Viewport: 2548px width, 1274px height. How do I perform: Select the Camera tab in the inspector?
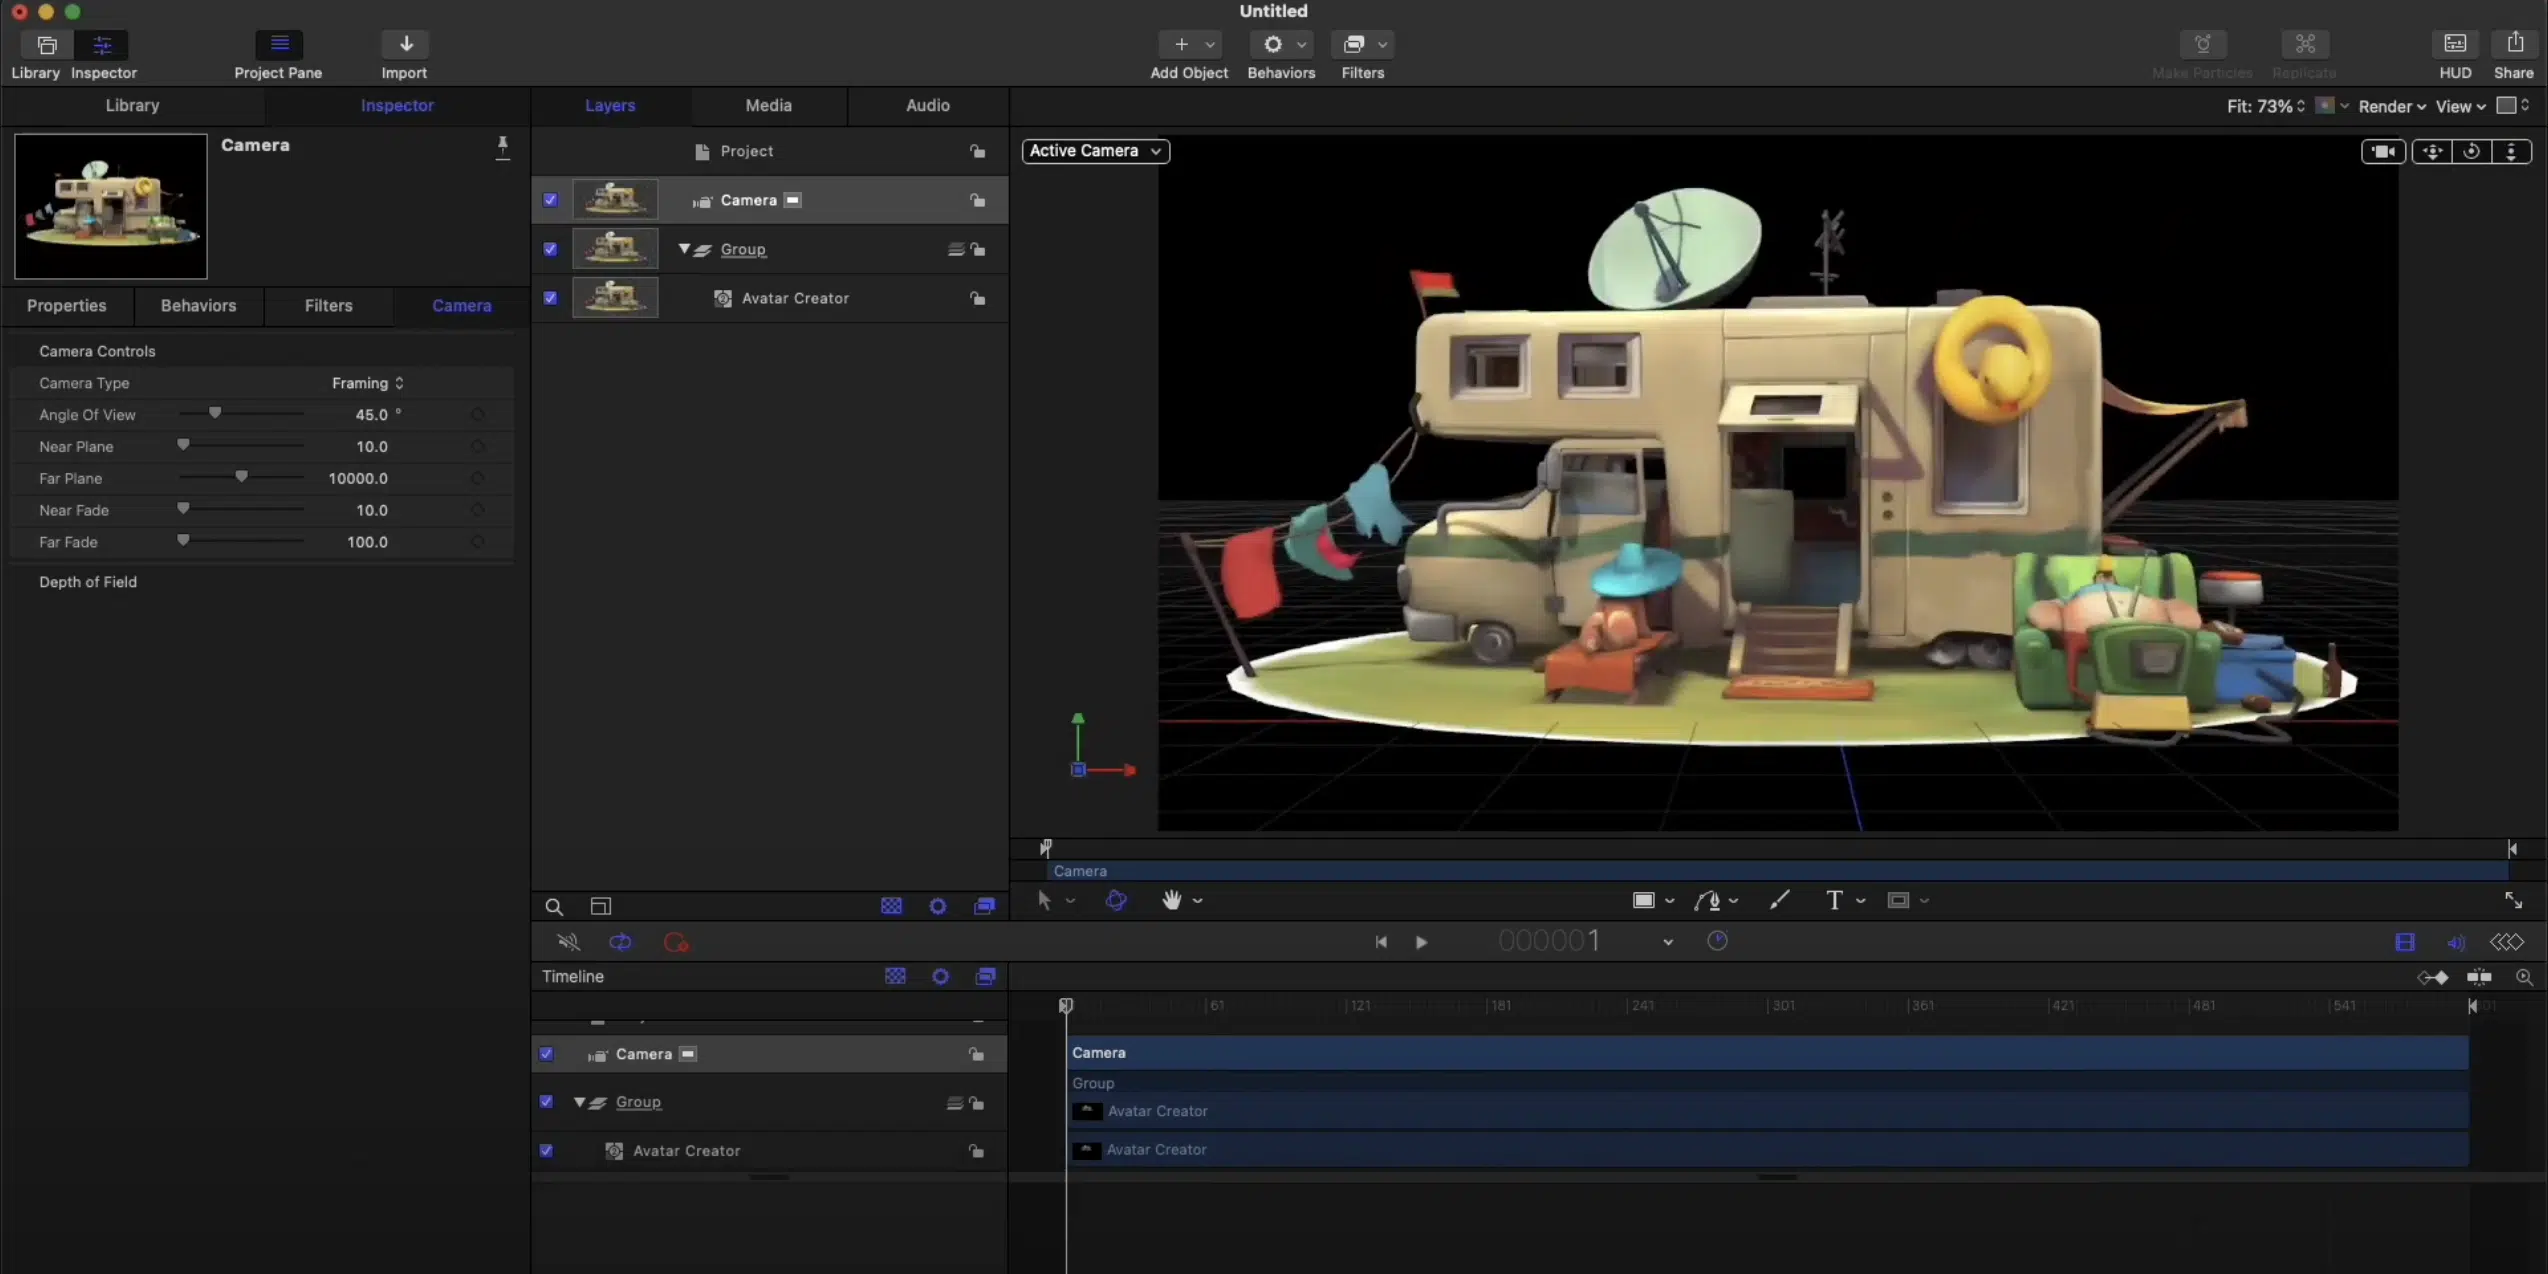click(x=460, y=306)
